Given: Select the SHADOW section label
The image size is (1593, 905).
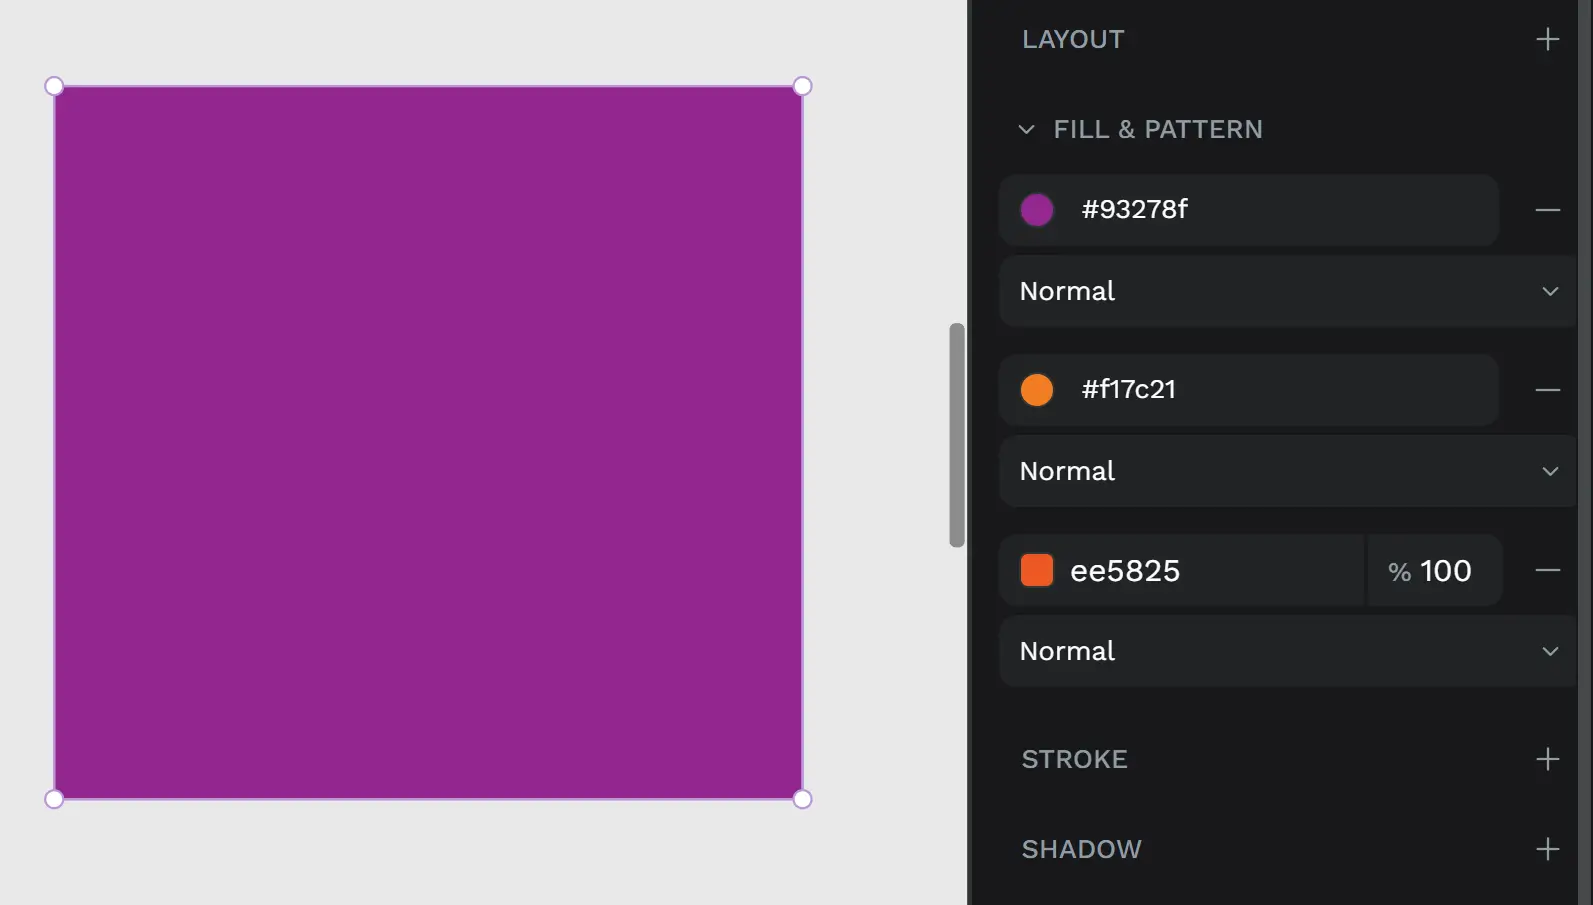Looking at the screenshot, I should pos(1081,848).
